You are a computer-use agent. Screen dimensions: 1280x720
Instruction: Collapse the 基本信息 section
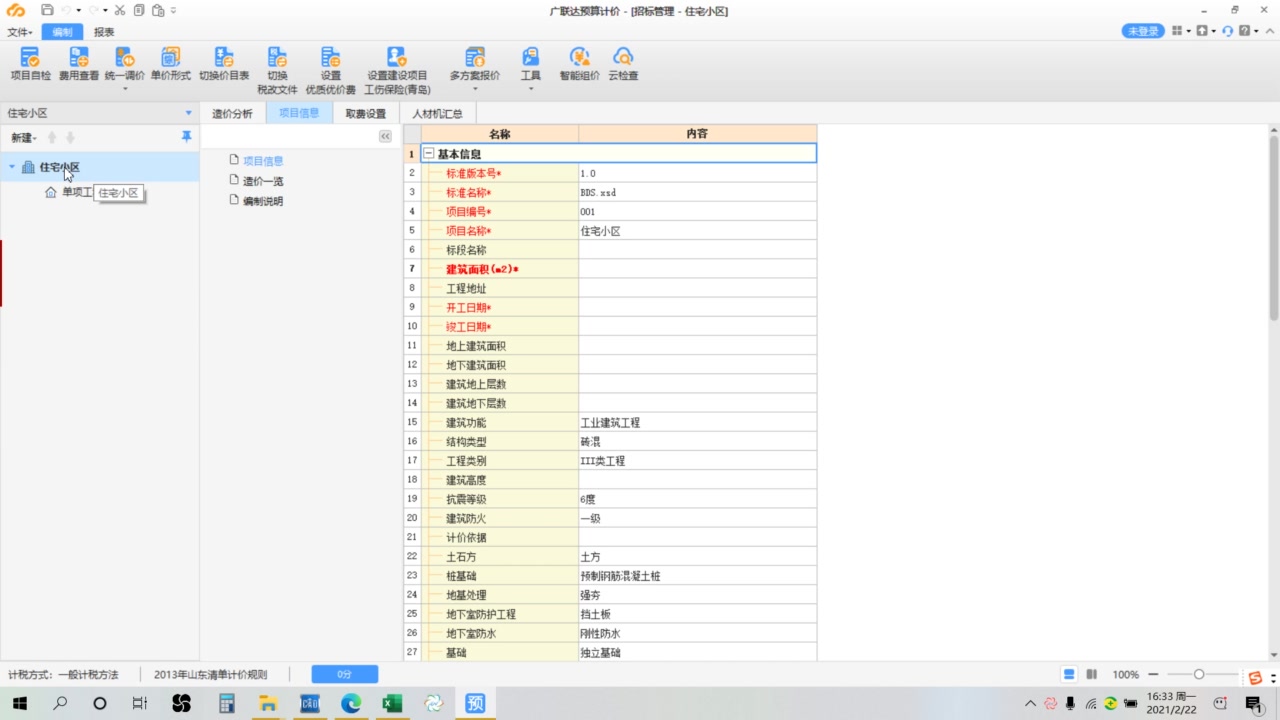[x=429, y=154]
